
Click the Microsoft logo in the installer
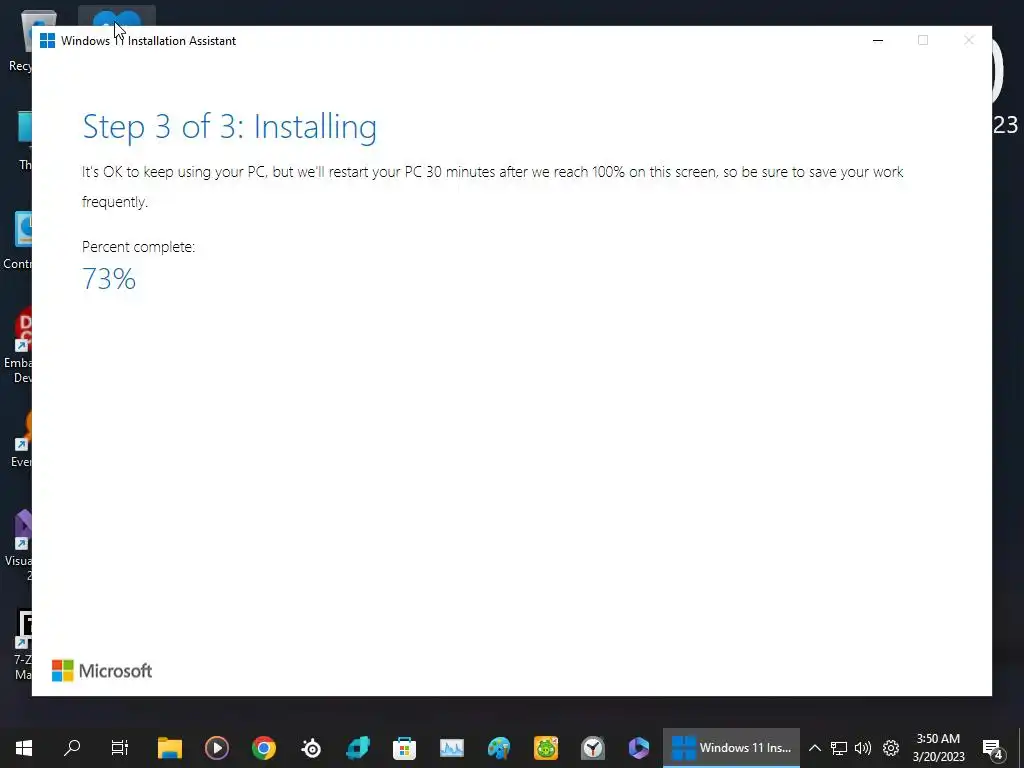102,671
